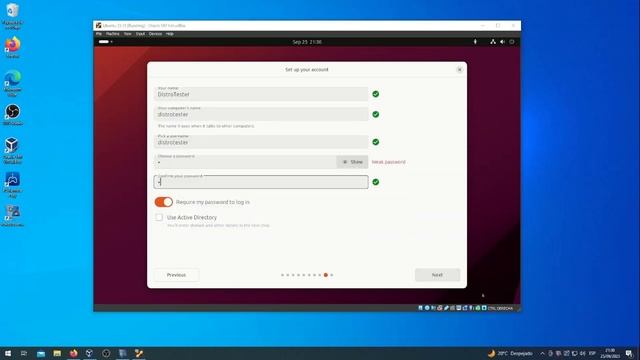Click the orange current-step progress dot

pyautogui.click(x=326, y=275)
